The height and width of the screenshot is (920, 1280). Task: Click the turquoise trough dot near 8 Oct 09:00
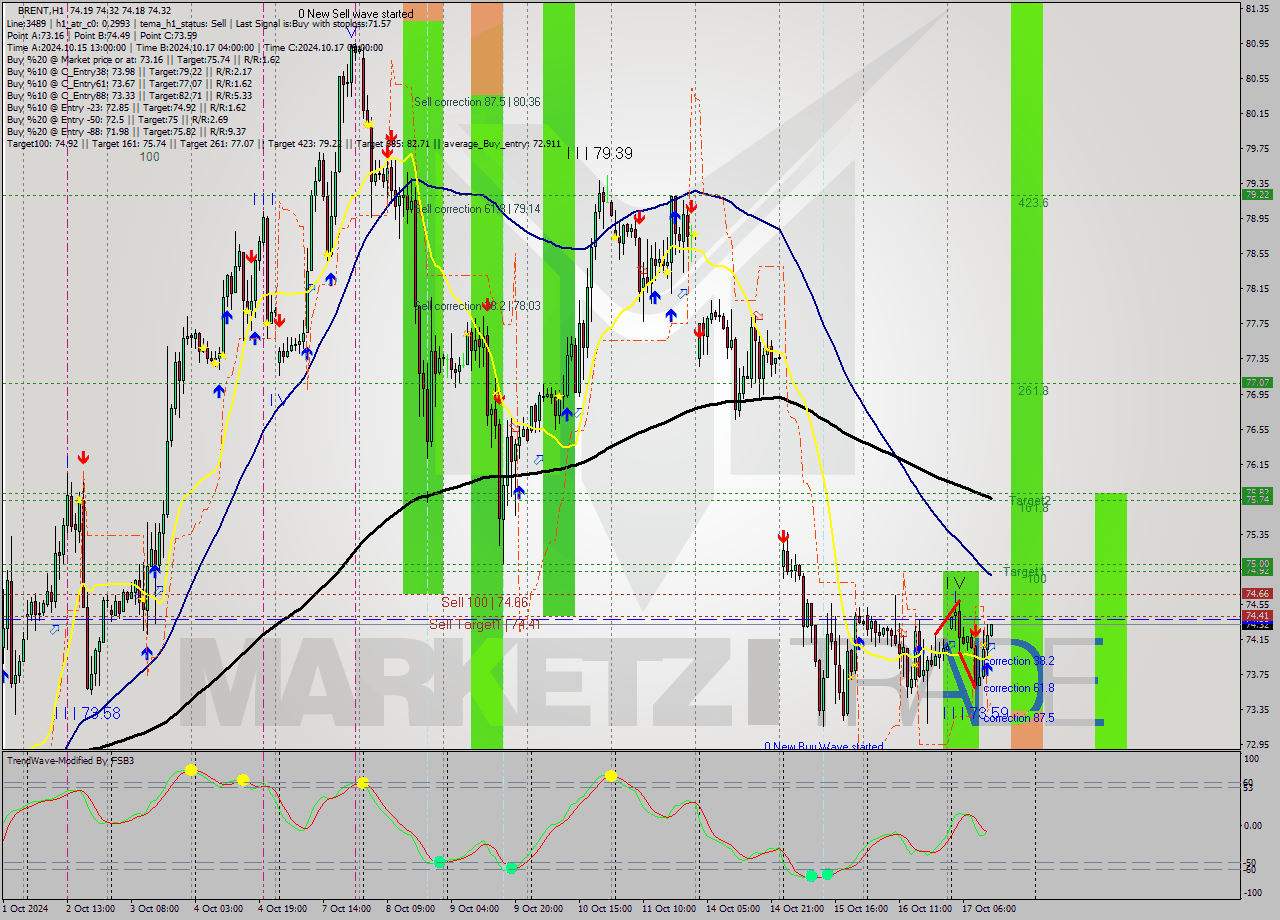tap(439, 861)
